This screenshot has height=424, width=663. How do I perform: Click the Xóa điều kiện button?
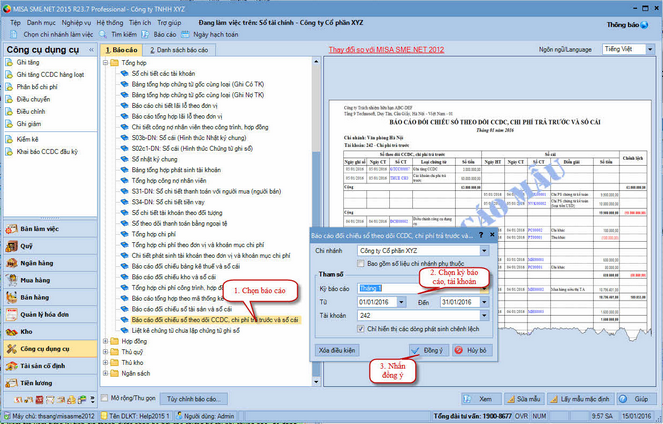(337, 350)
